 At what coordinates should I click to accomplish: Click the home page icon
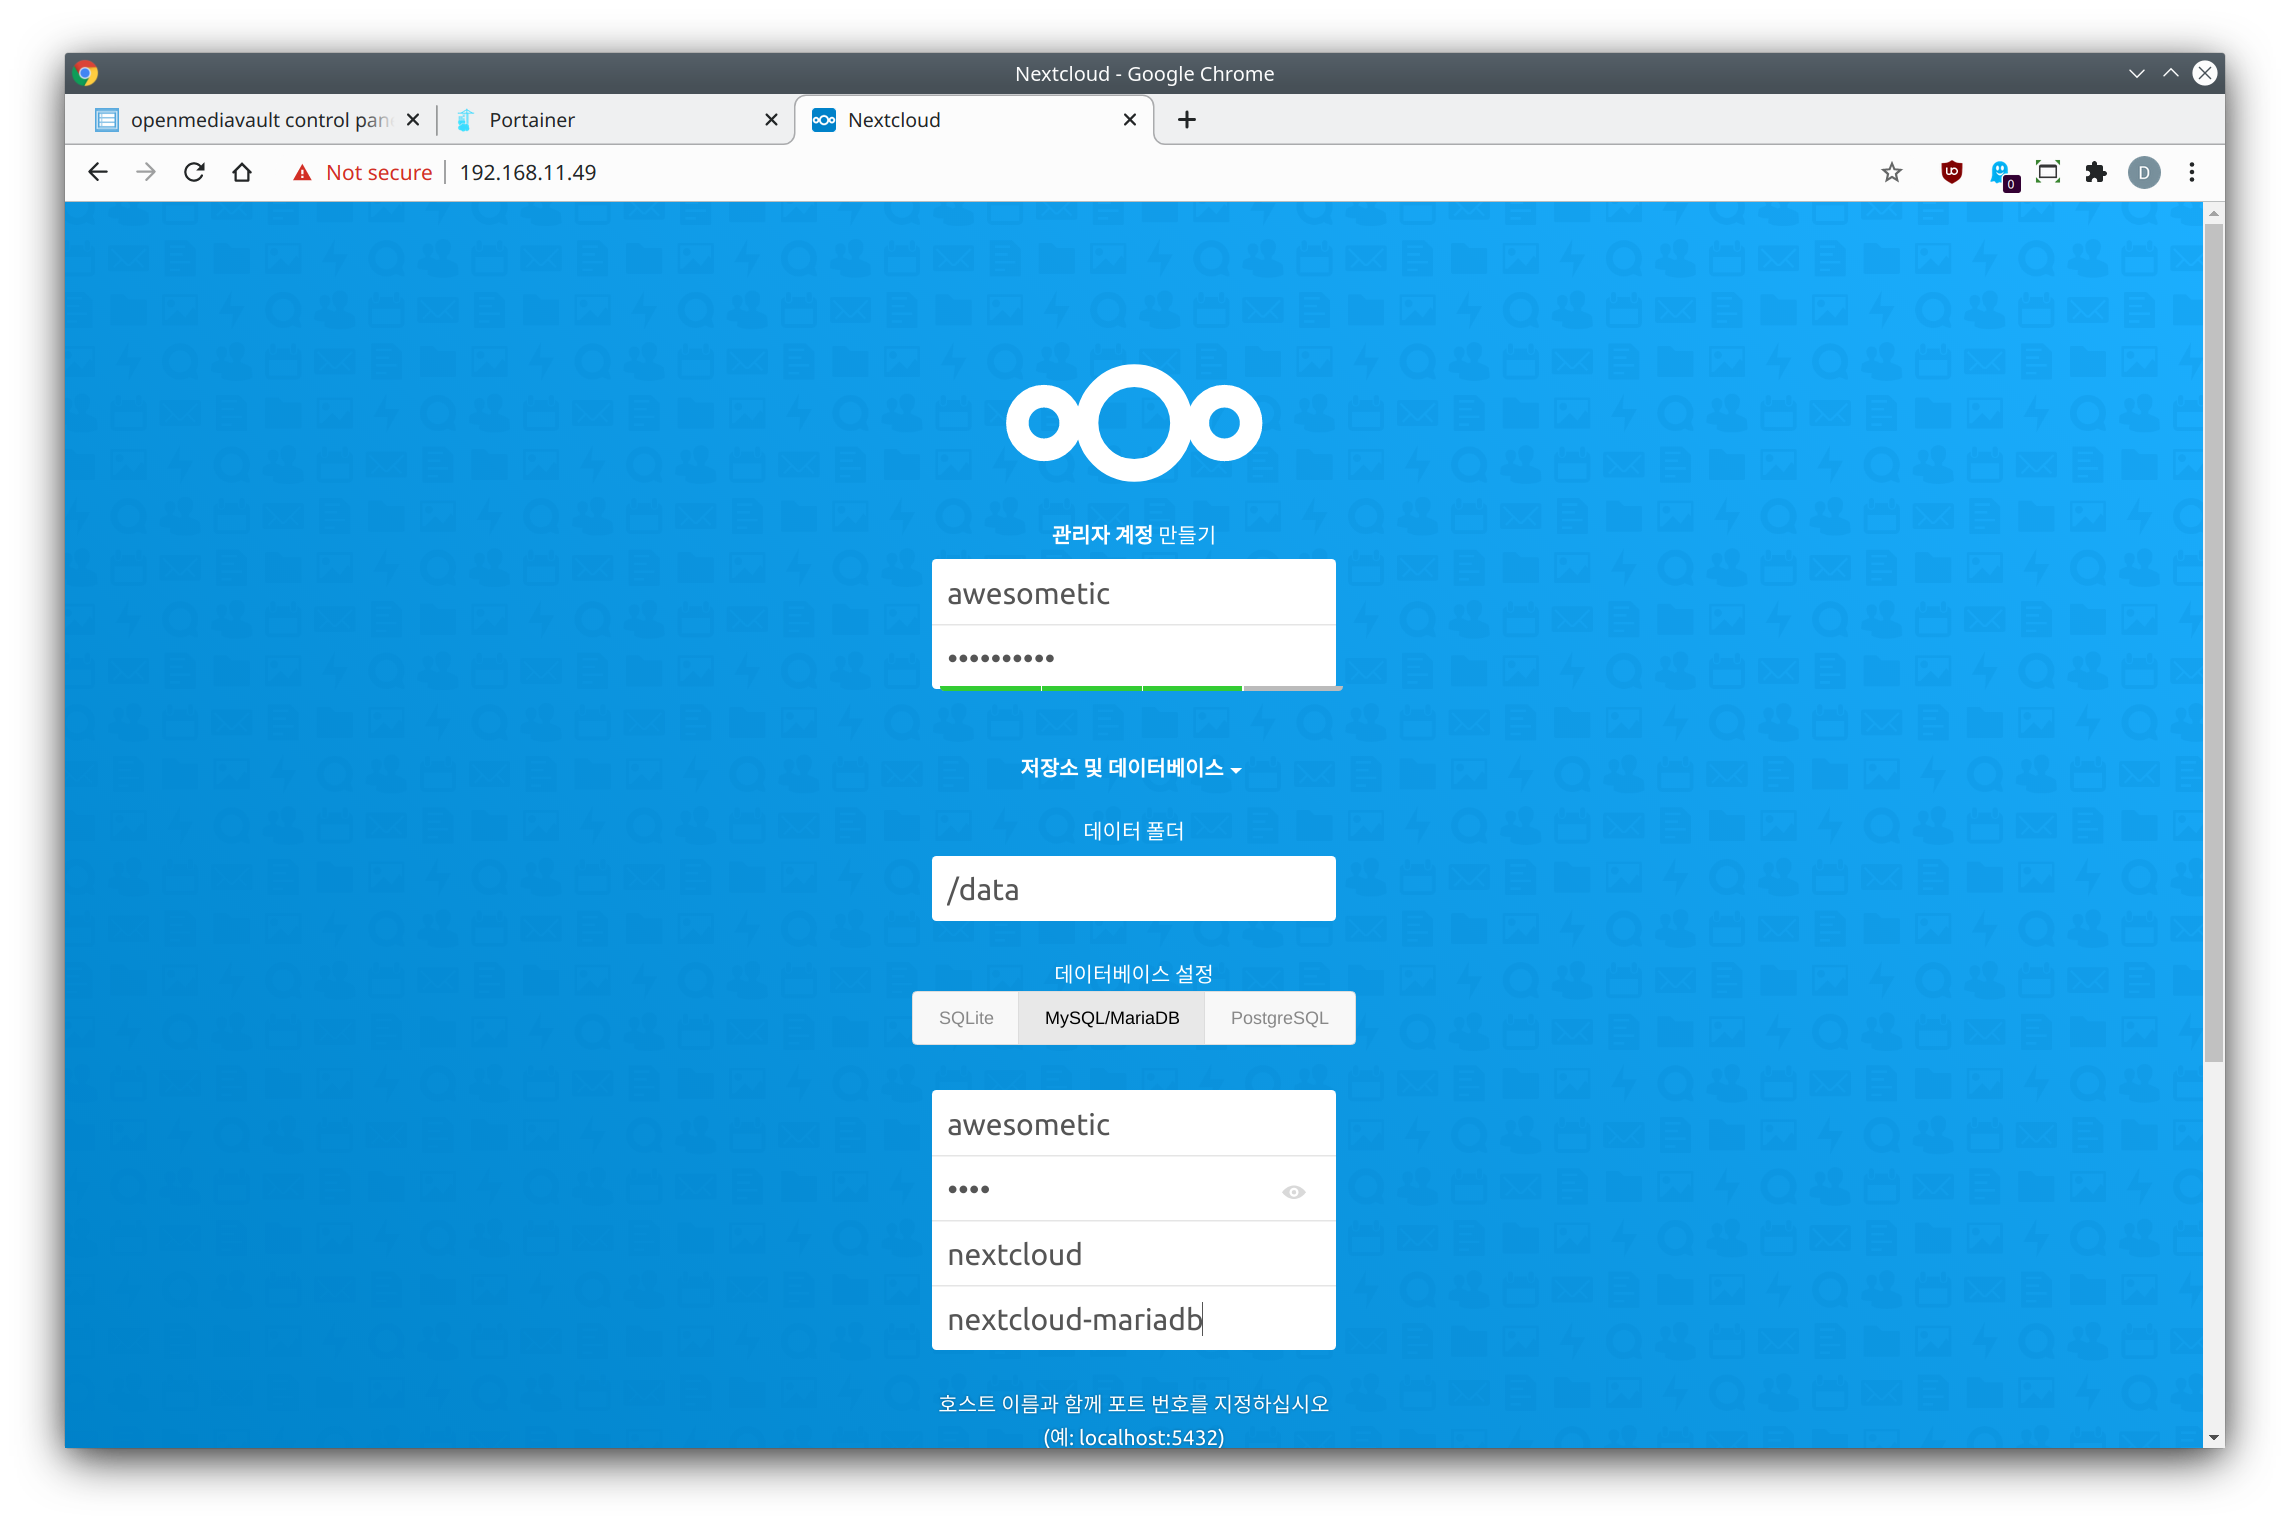tap(242, 172)
